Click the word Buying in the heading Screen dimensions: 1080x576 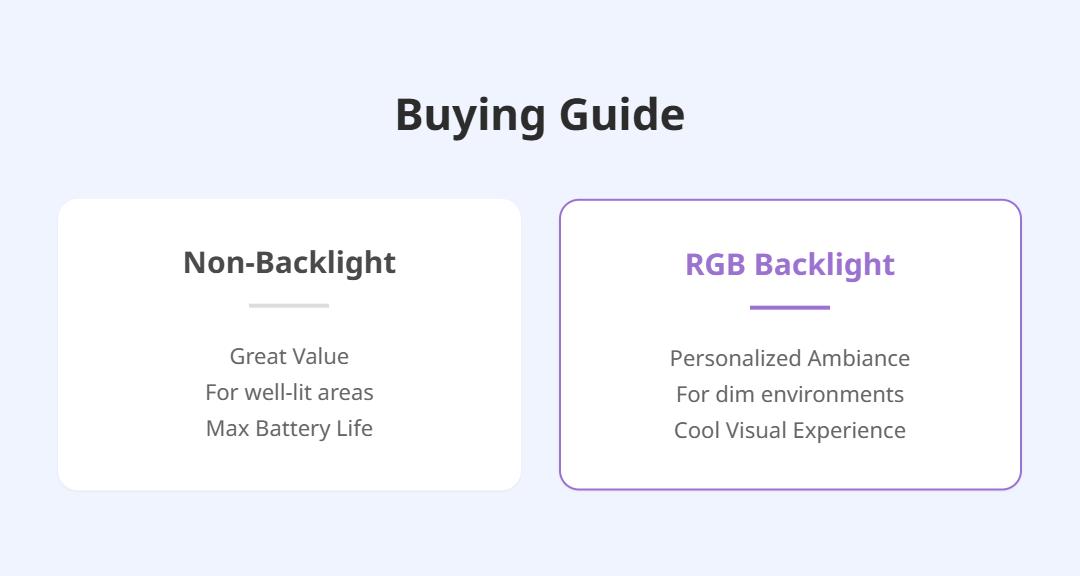click(470, 117)
